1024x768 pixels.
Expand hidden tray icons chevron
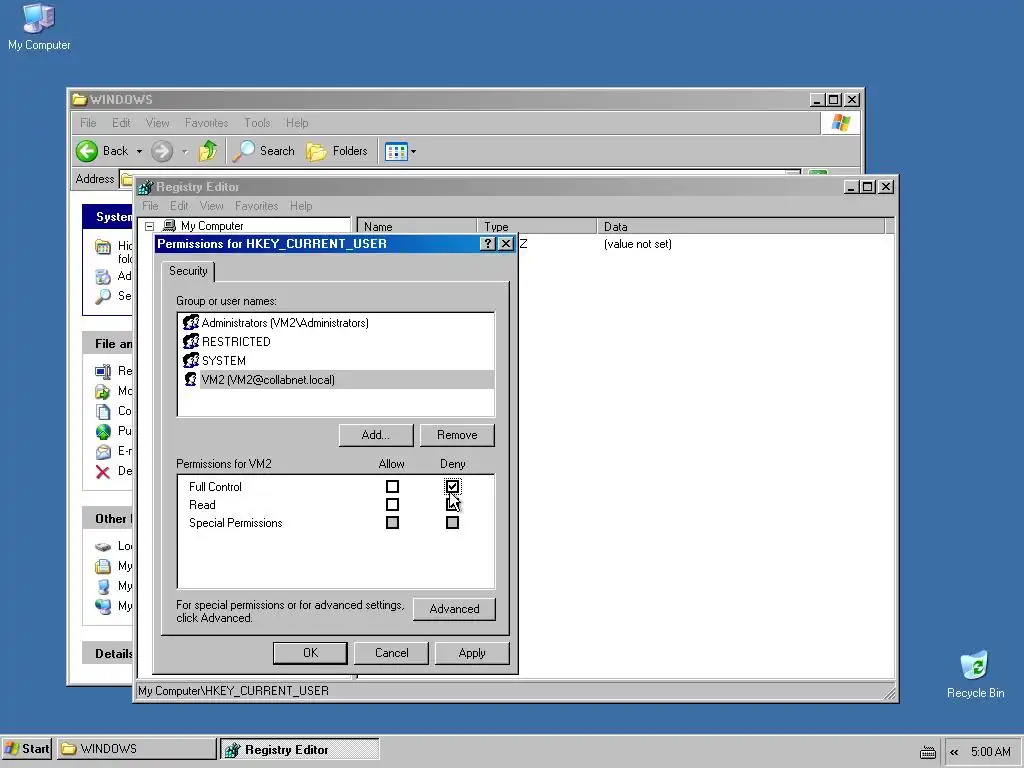954,752
